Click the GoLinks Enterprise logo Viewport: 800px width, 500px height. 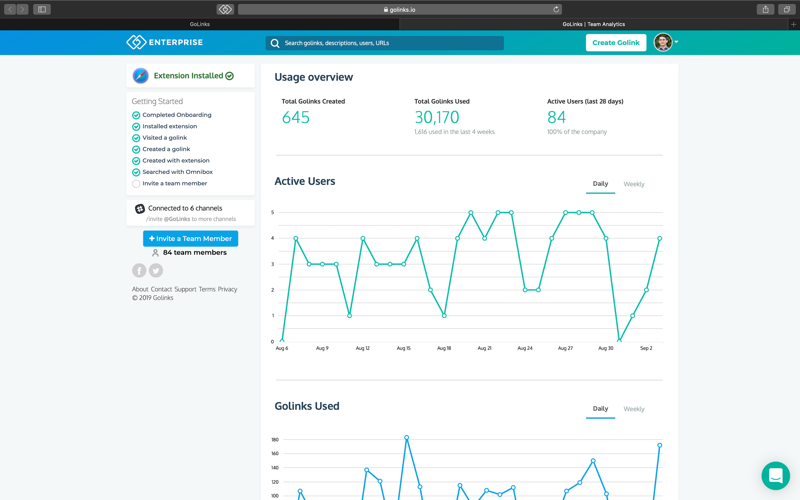click(164, 42)
